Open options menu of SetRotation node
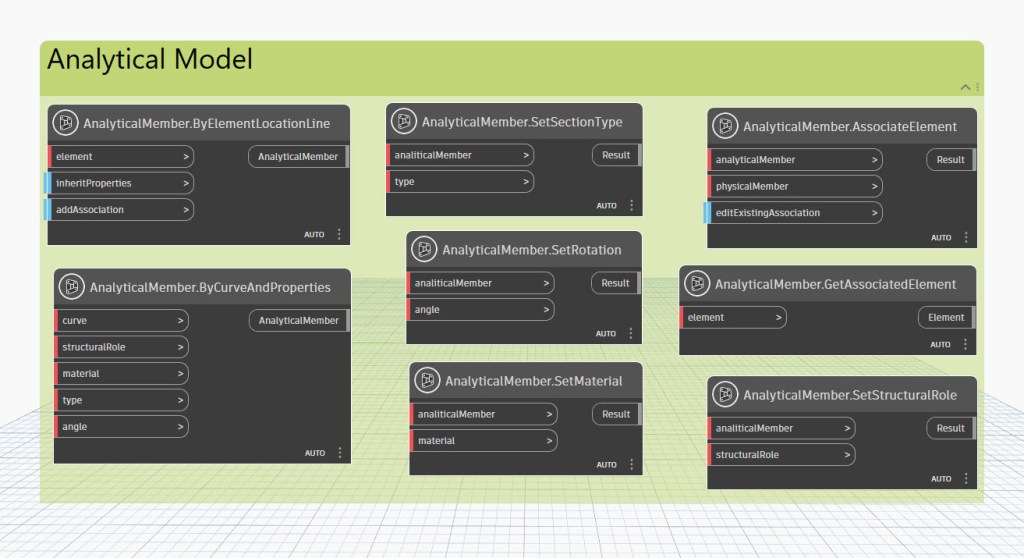 pos(631,333)
